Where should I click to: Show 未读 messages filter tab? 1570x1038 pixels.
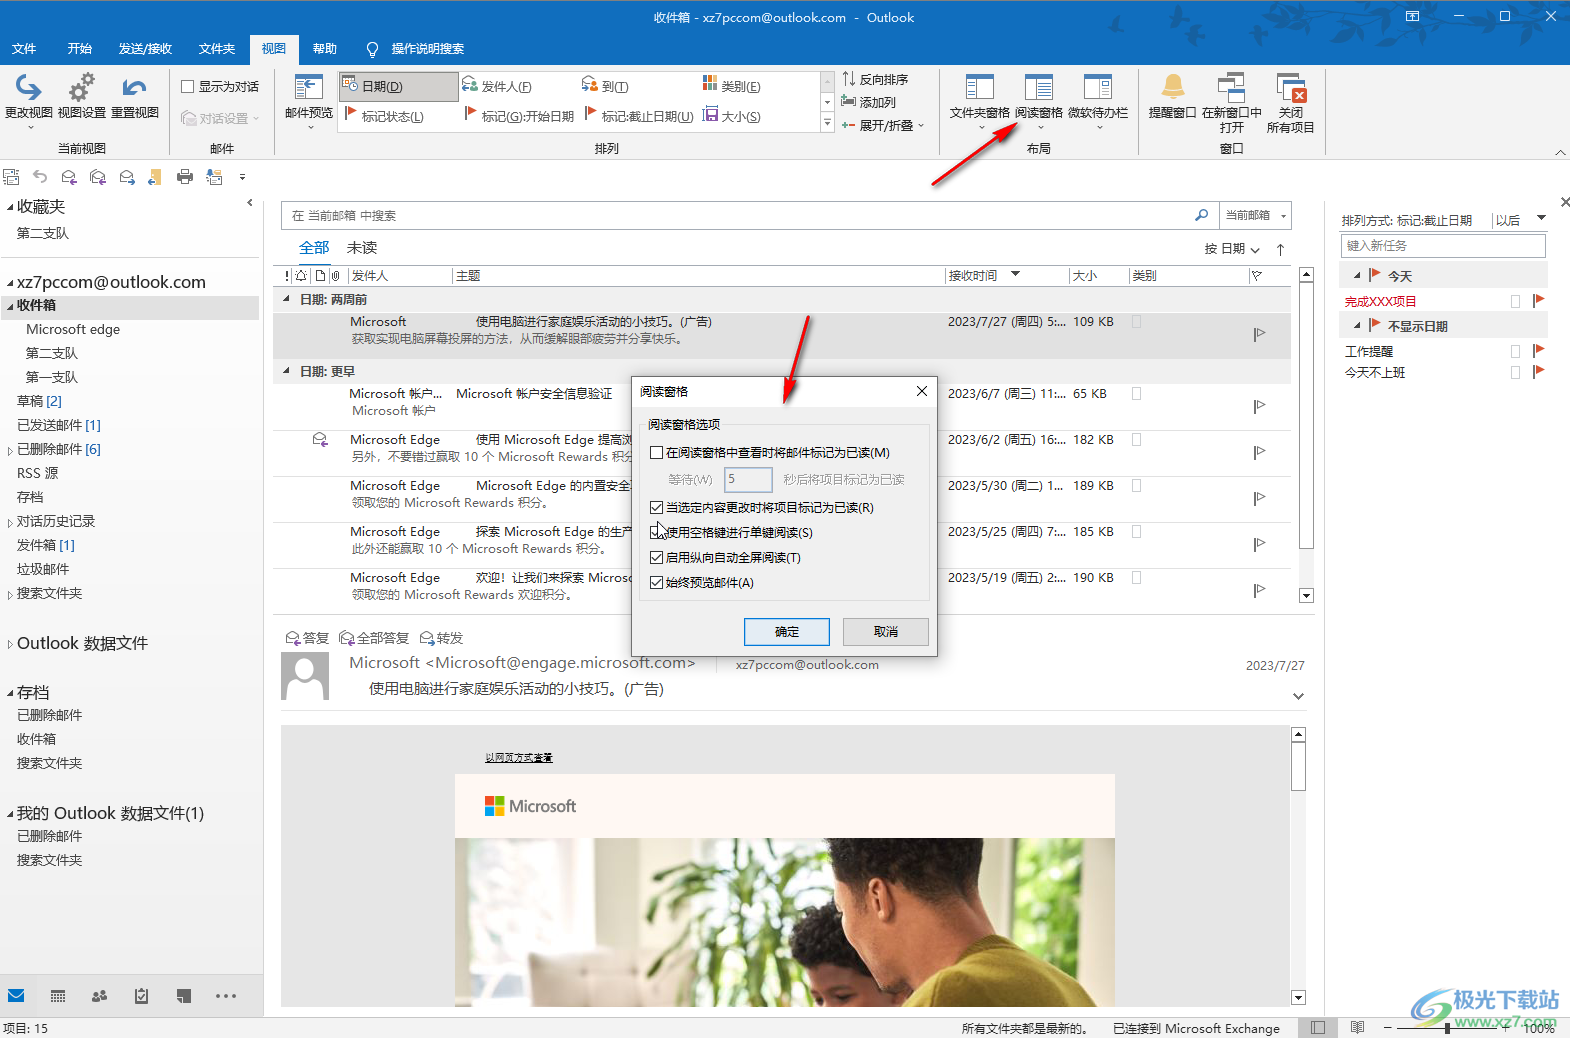362,248
